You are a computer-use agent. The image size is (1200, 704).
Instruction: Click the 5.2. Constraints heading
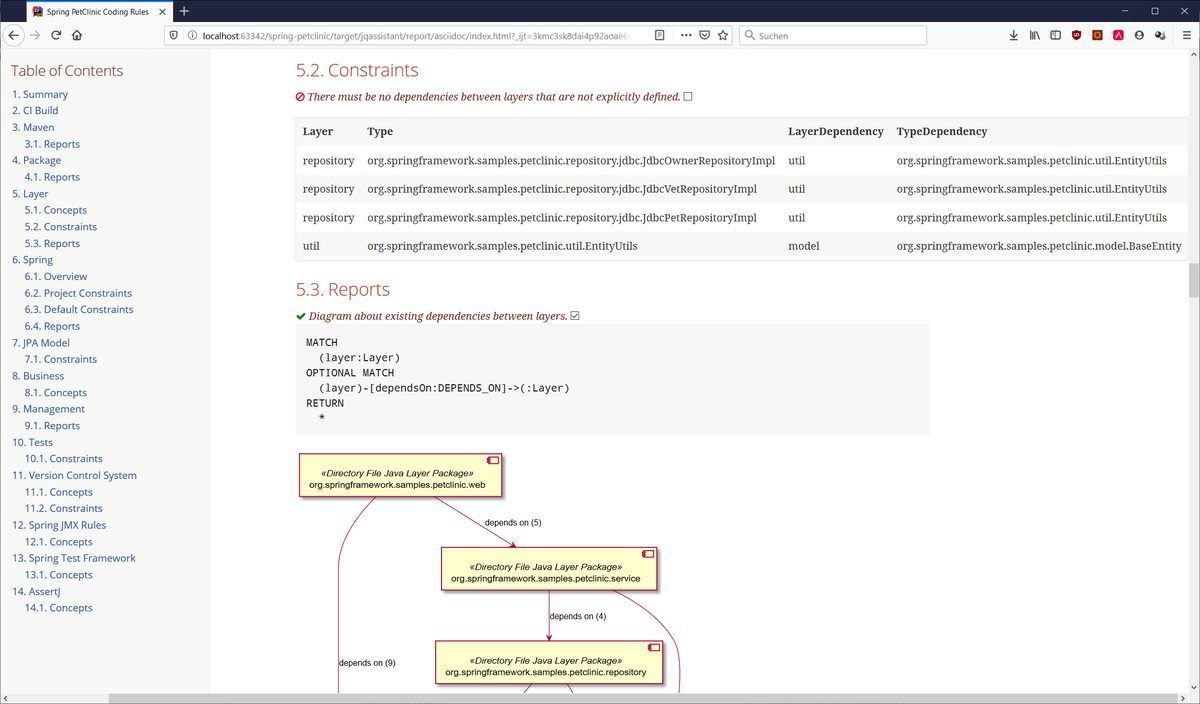(357, 71)
